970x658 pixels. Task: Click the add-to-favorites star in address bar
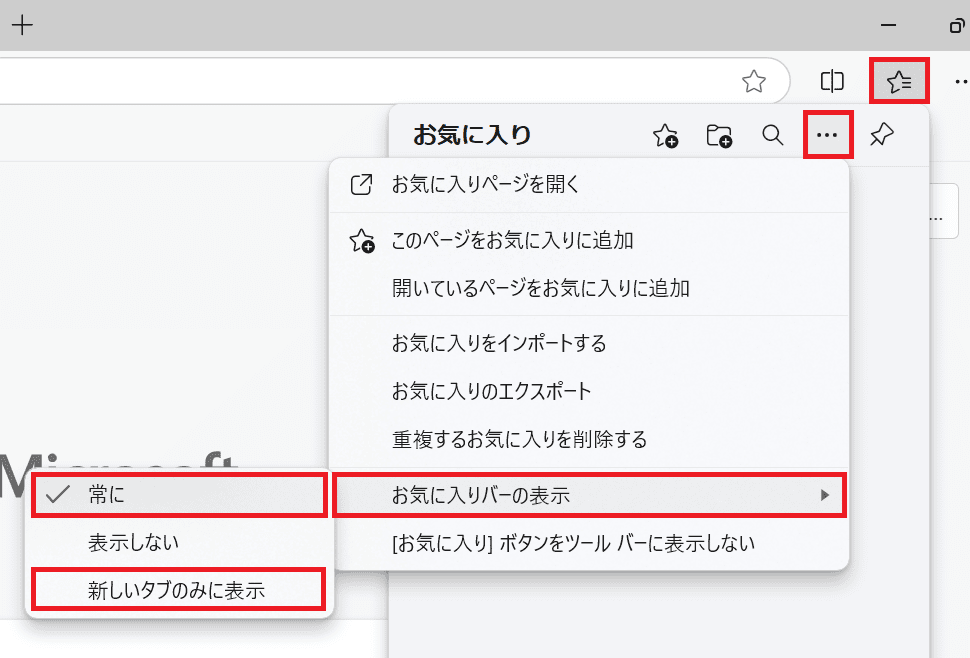click(x=753, y=81)
